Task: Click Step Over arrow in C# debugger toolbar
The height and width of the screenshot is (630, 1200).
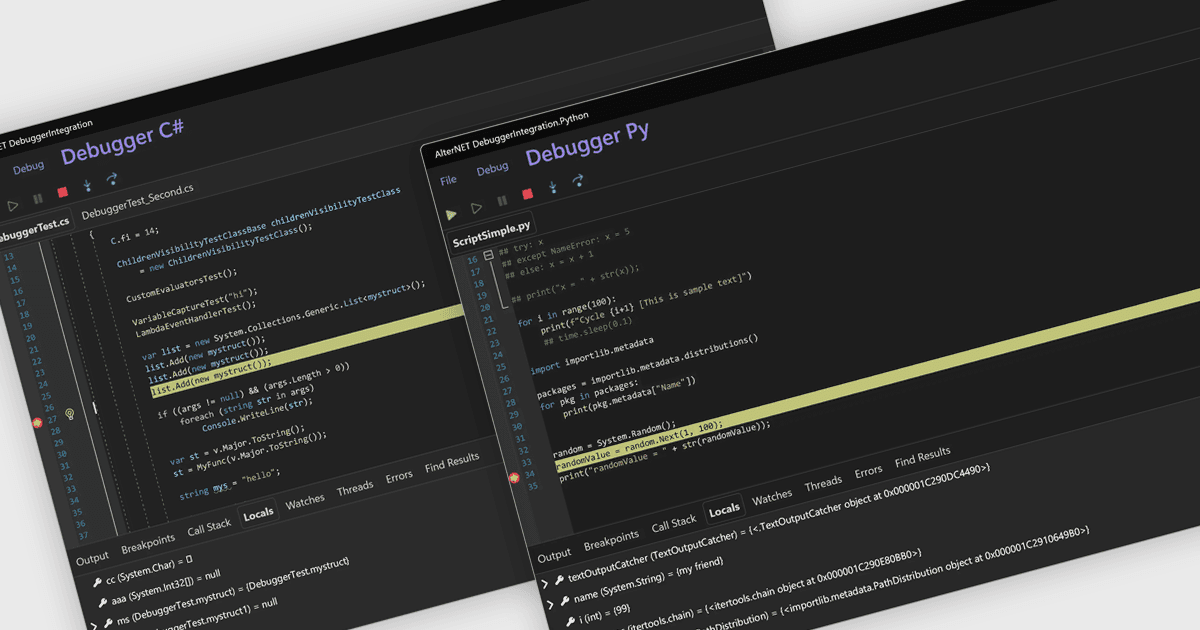Action: pyautogui.click(x=112, y=179)
